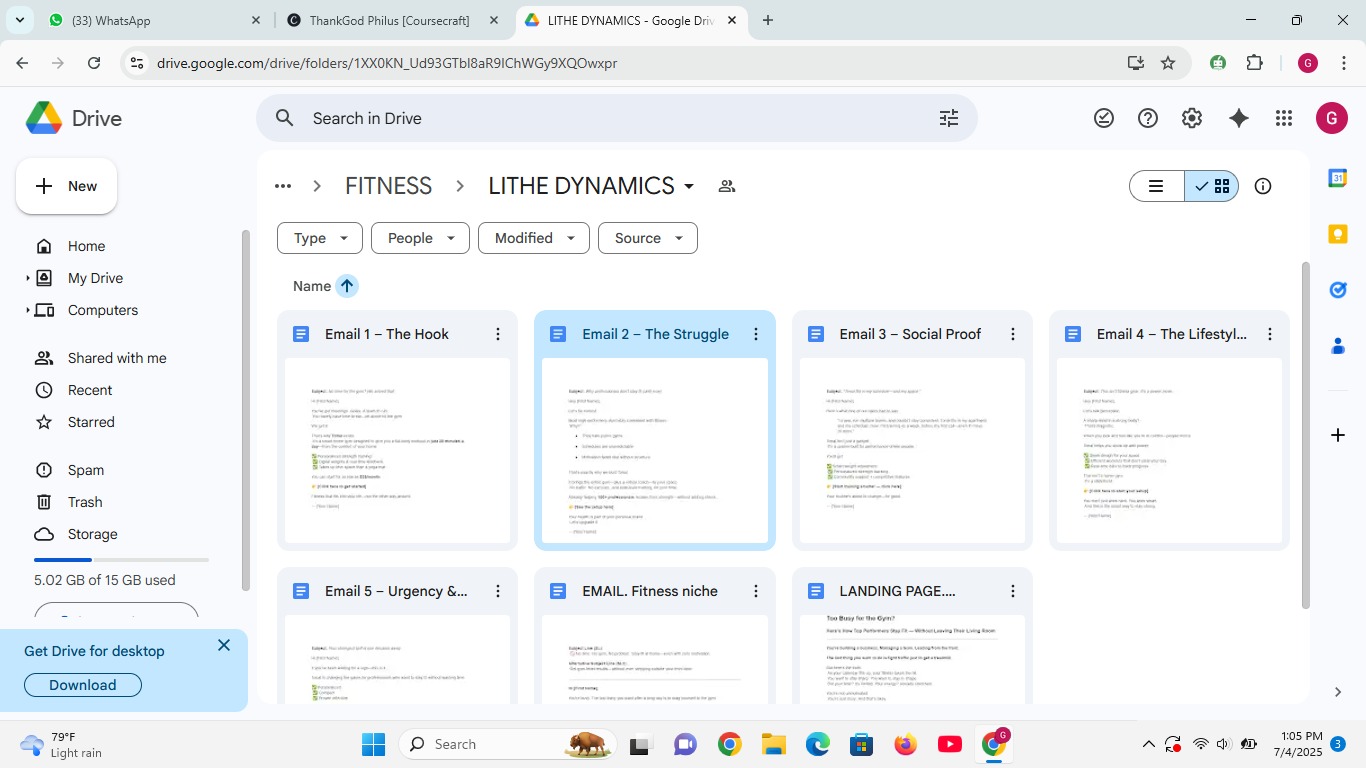Open Google Tasks side panel icon
Image resolution: width=1366 pixels, height=768 pixels.
click(1338, 290)
